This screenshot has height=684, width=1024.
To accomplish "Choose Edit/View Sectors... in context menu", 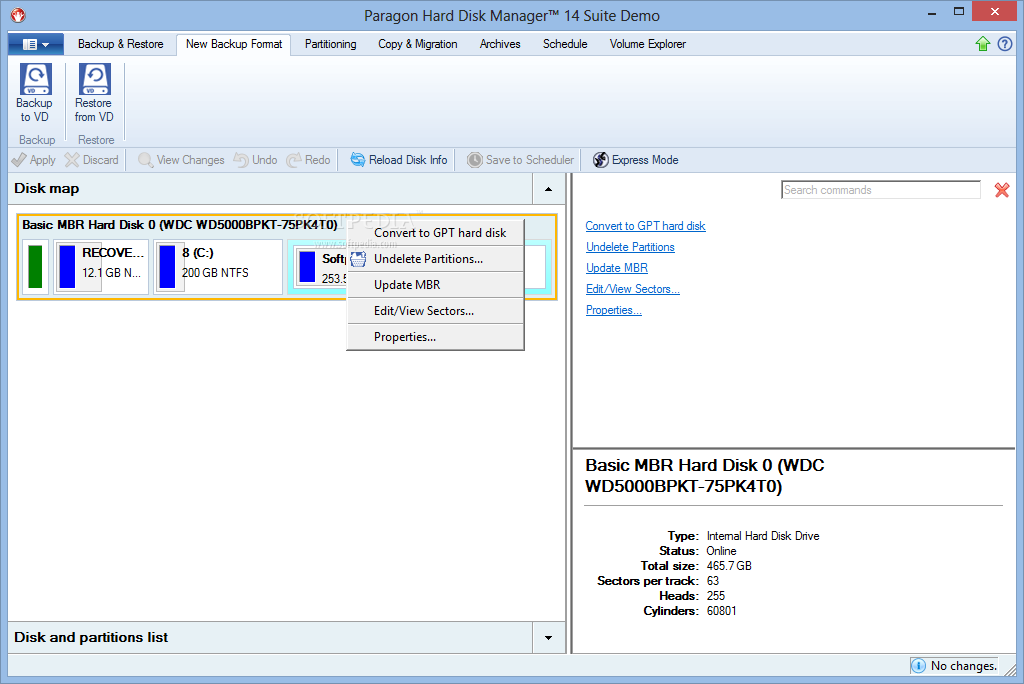I will (436, 311).
